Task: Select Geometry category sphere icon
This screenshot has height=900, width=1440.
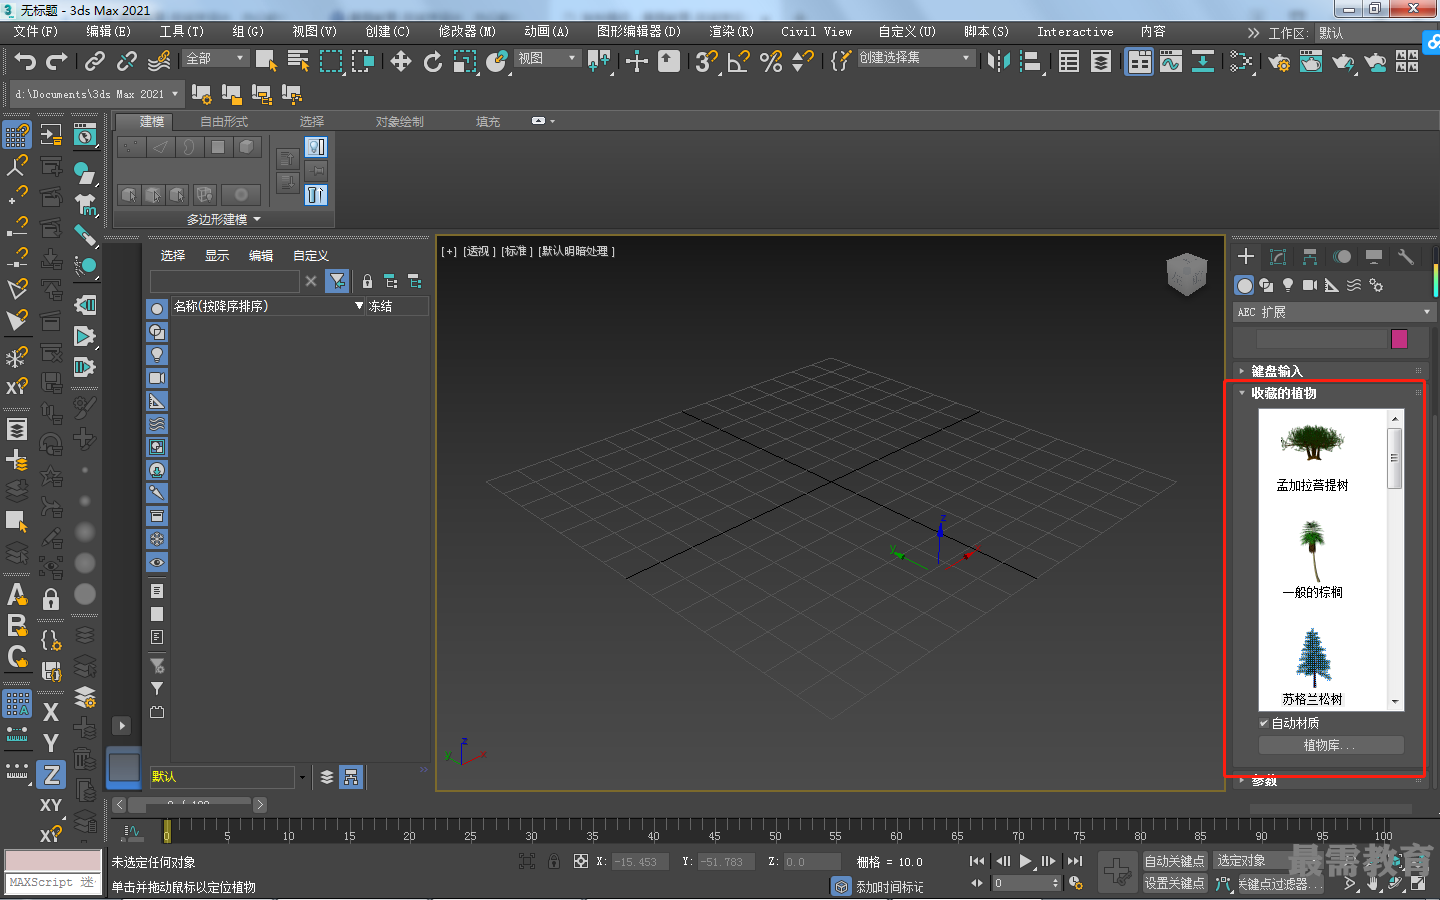Action: click(1244, 286)
